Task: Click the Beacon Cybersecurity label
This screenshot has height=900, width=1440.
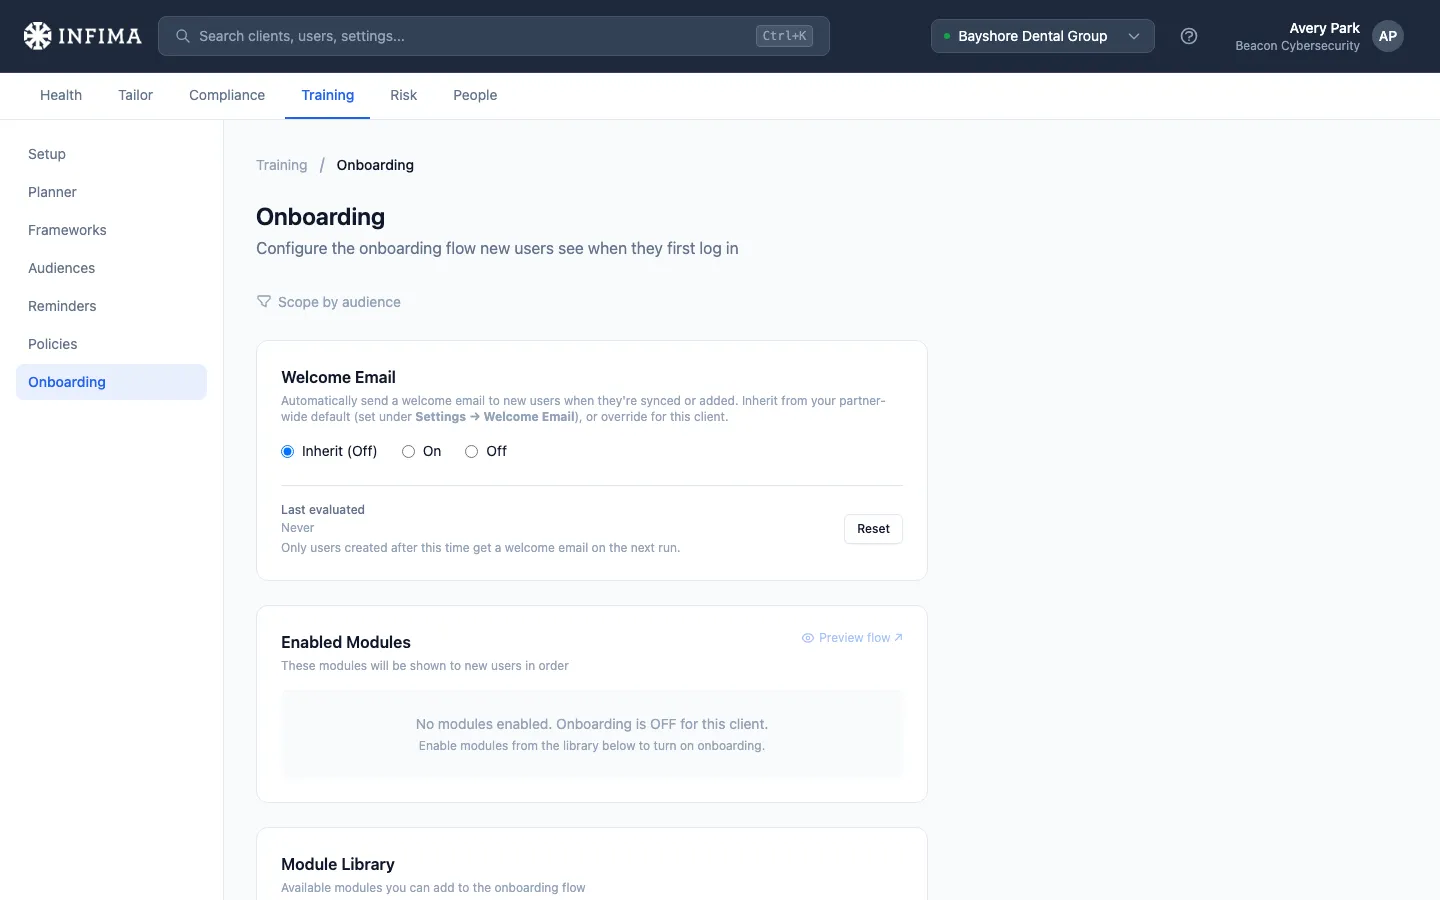Action: [x=1297, y=46]
